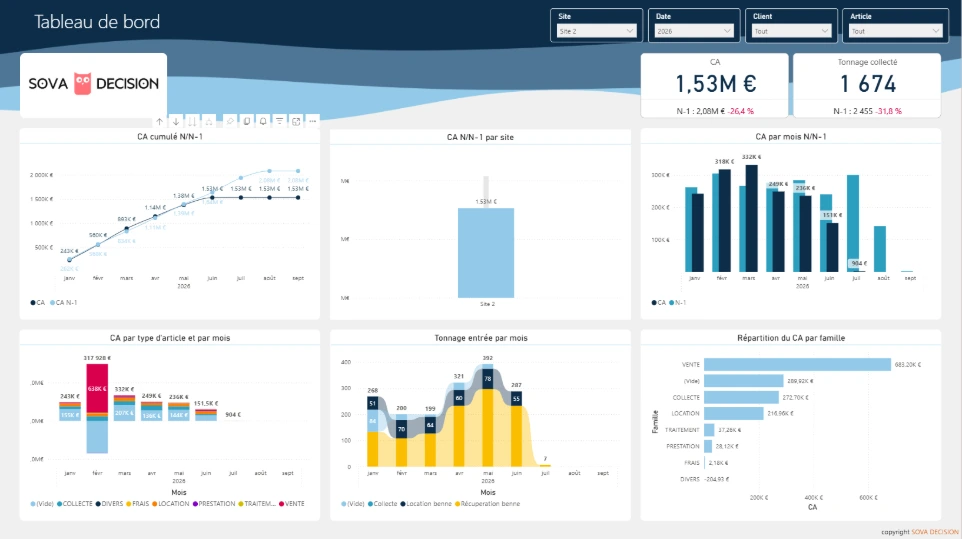Click the 392 peak label in tonnage chart
962x539 pixels.
pos(487,358)
